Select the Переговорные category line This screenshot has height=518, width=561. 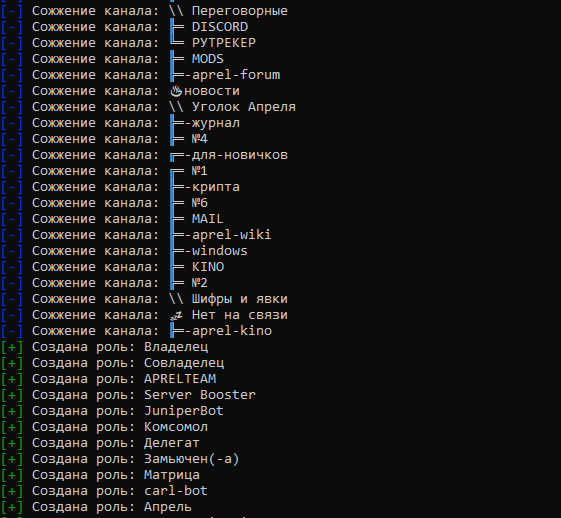(x=144, y=11)
